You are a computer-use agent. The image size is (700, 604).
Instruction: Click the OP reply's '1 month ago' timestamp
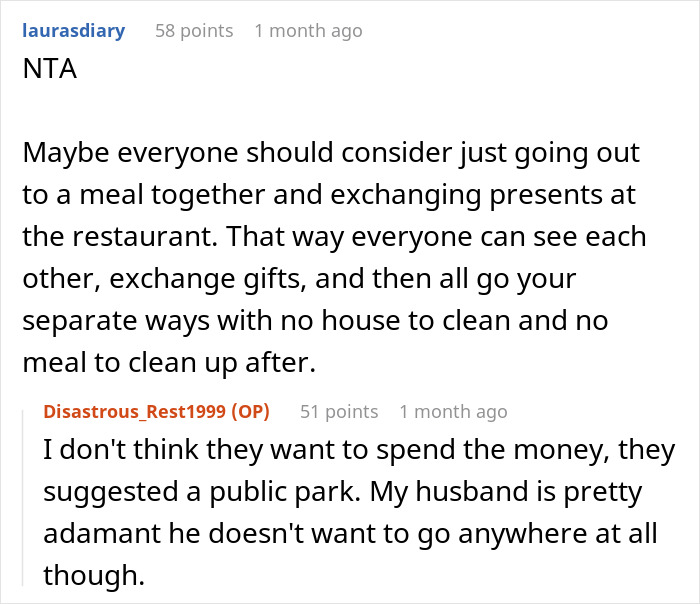click(453, 411)
